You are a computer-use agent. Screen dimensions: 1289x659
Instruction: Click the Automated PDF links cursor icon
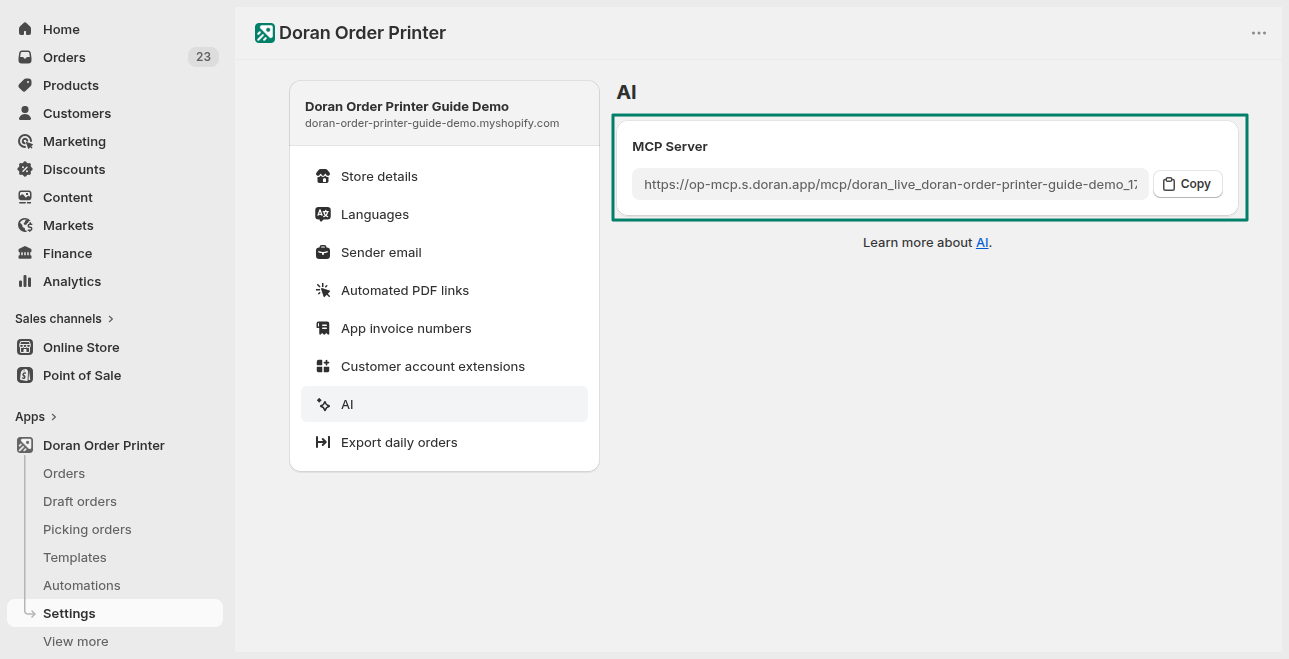[x=323, y=290]
